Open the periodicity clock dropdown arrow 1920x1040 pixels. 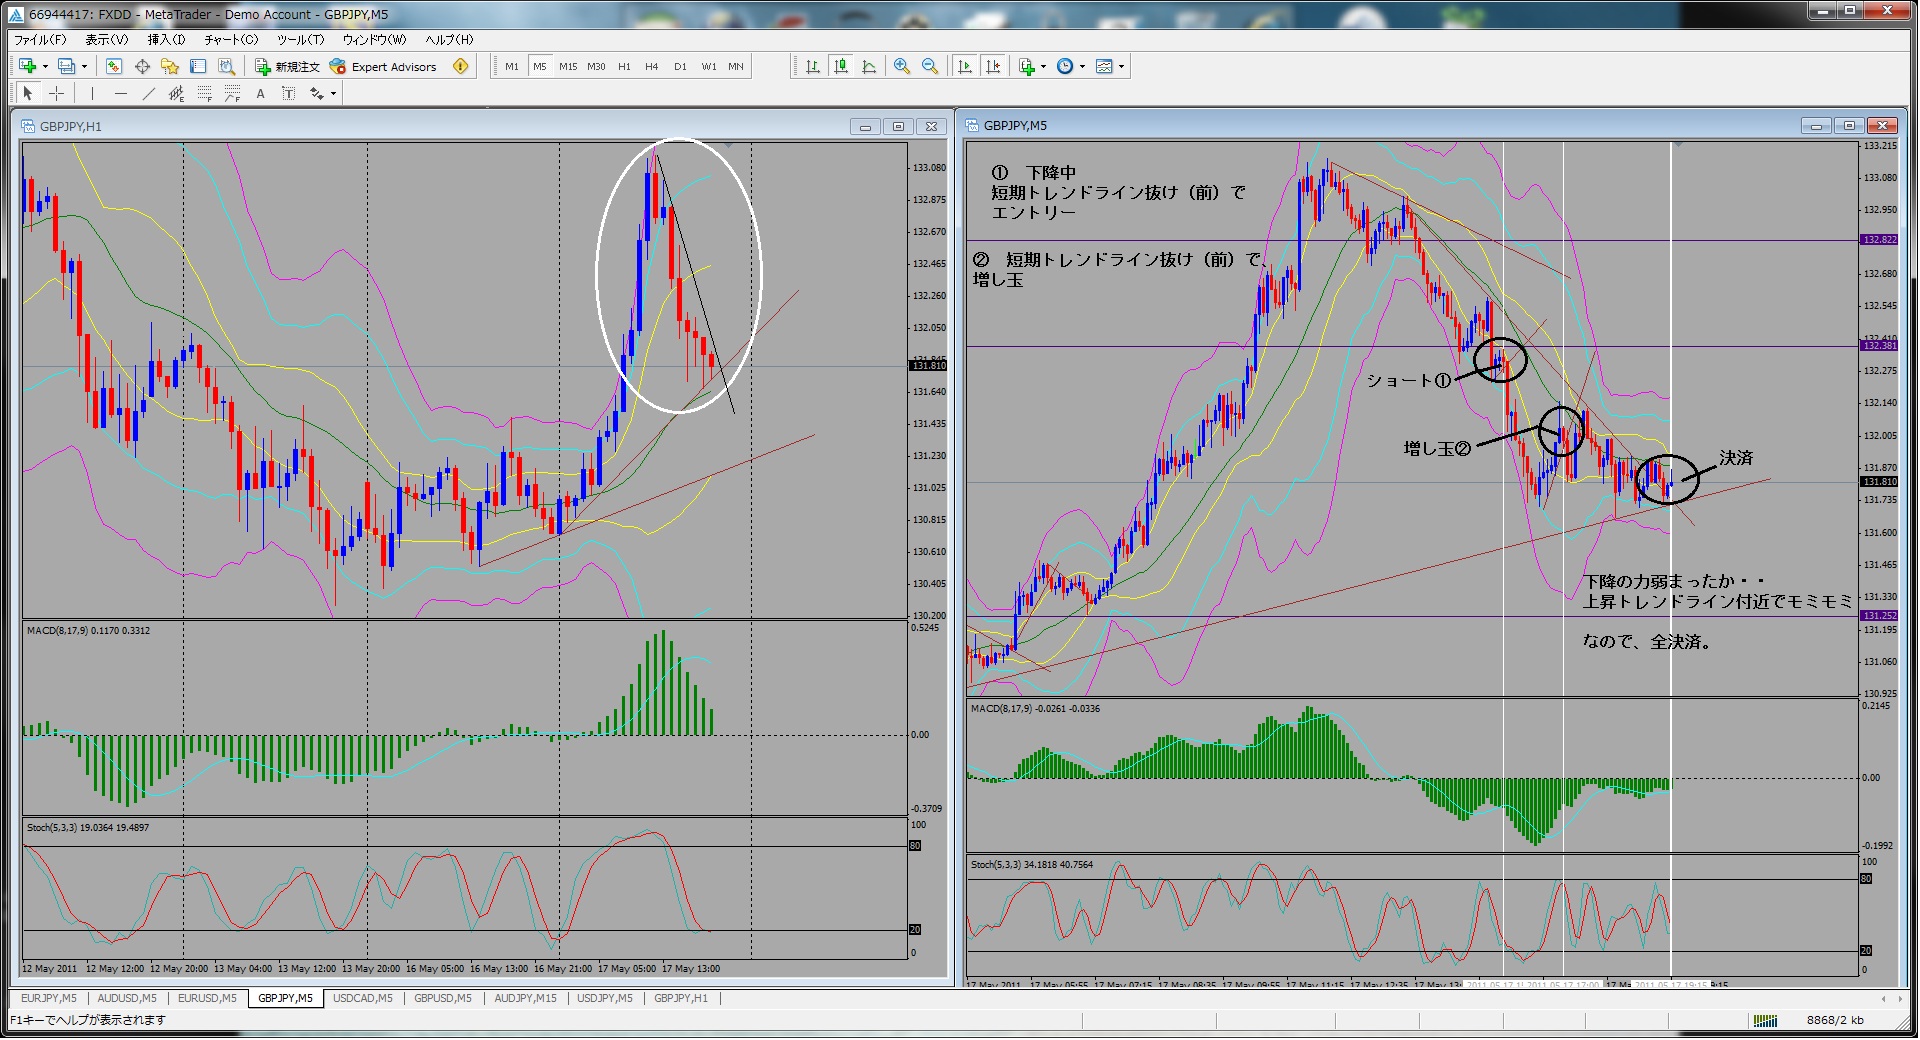1082,67
